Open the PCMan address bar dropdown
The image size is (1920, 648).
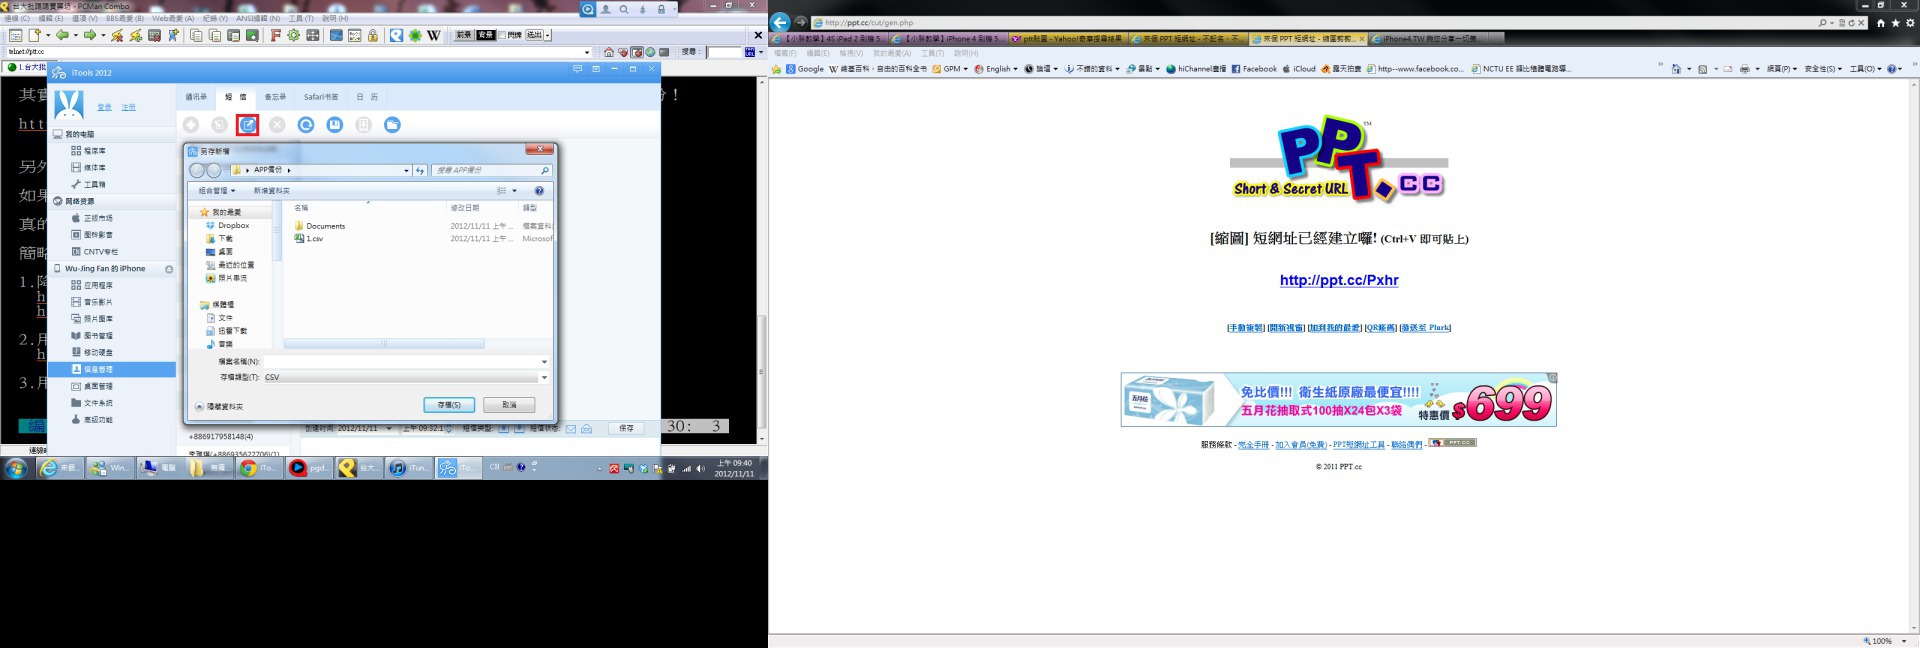[586, 52]
